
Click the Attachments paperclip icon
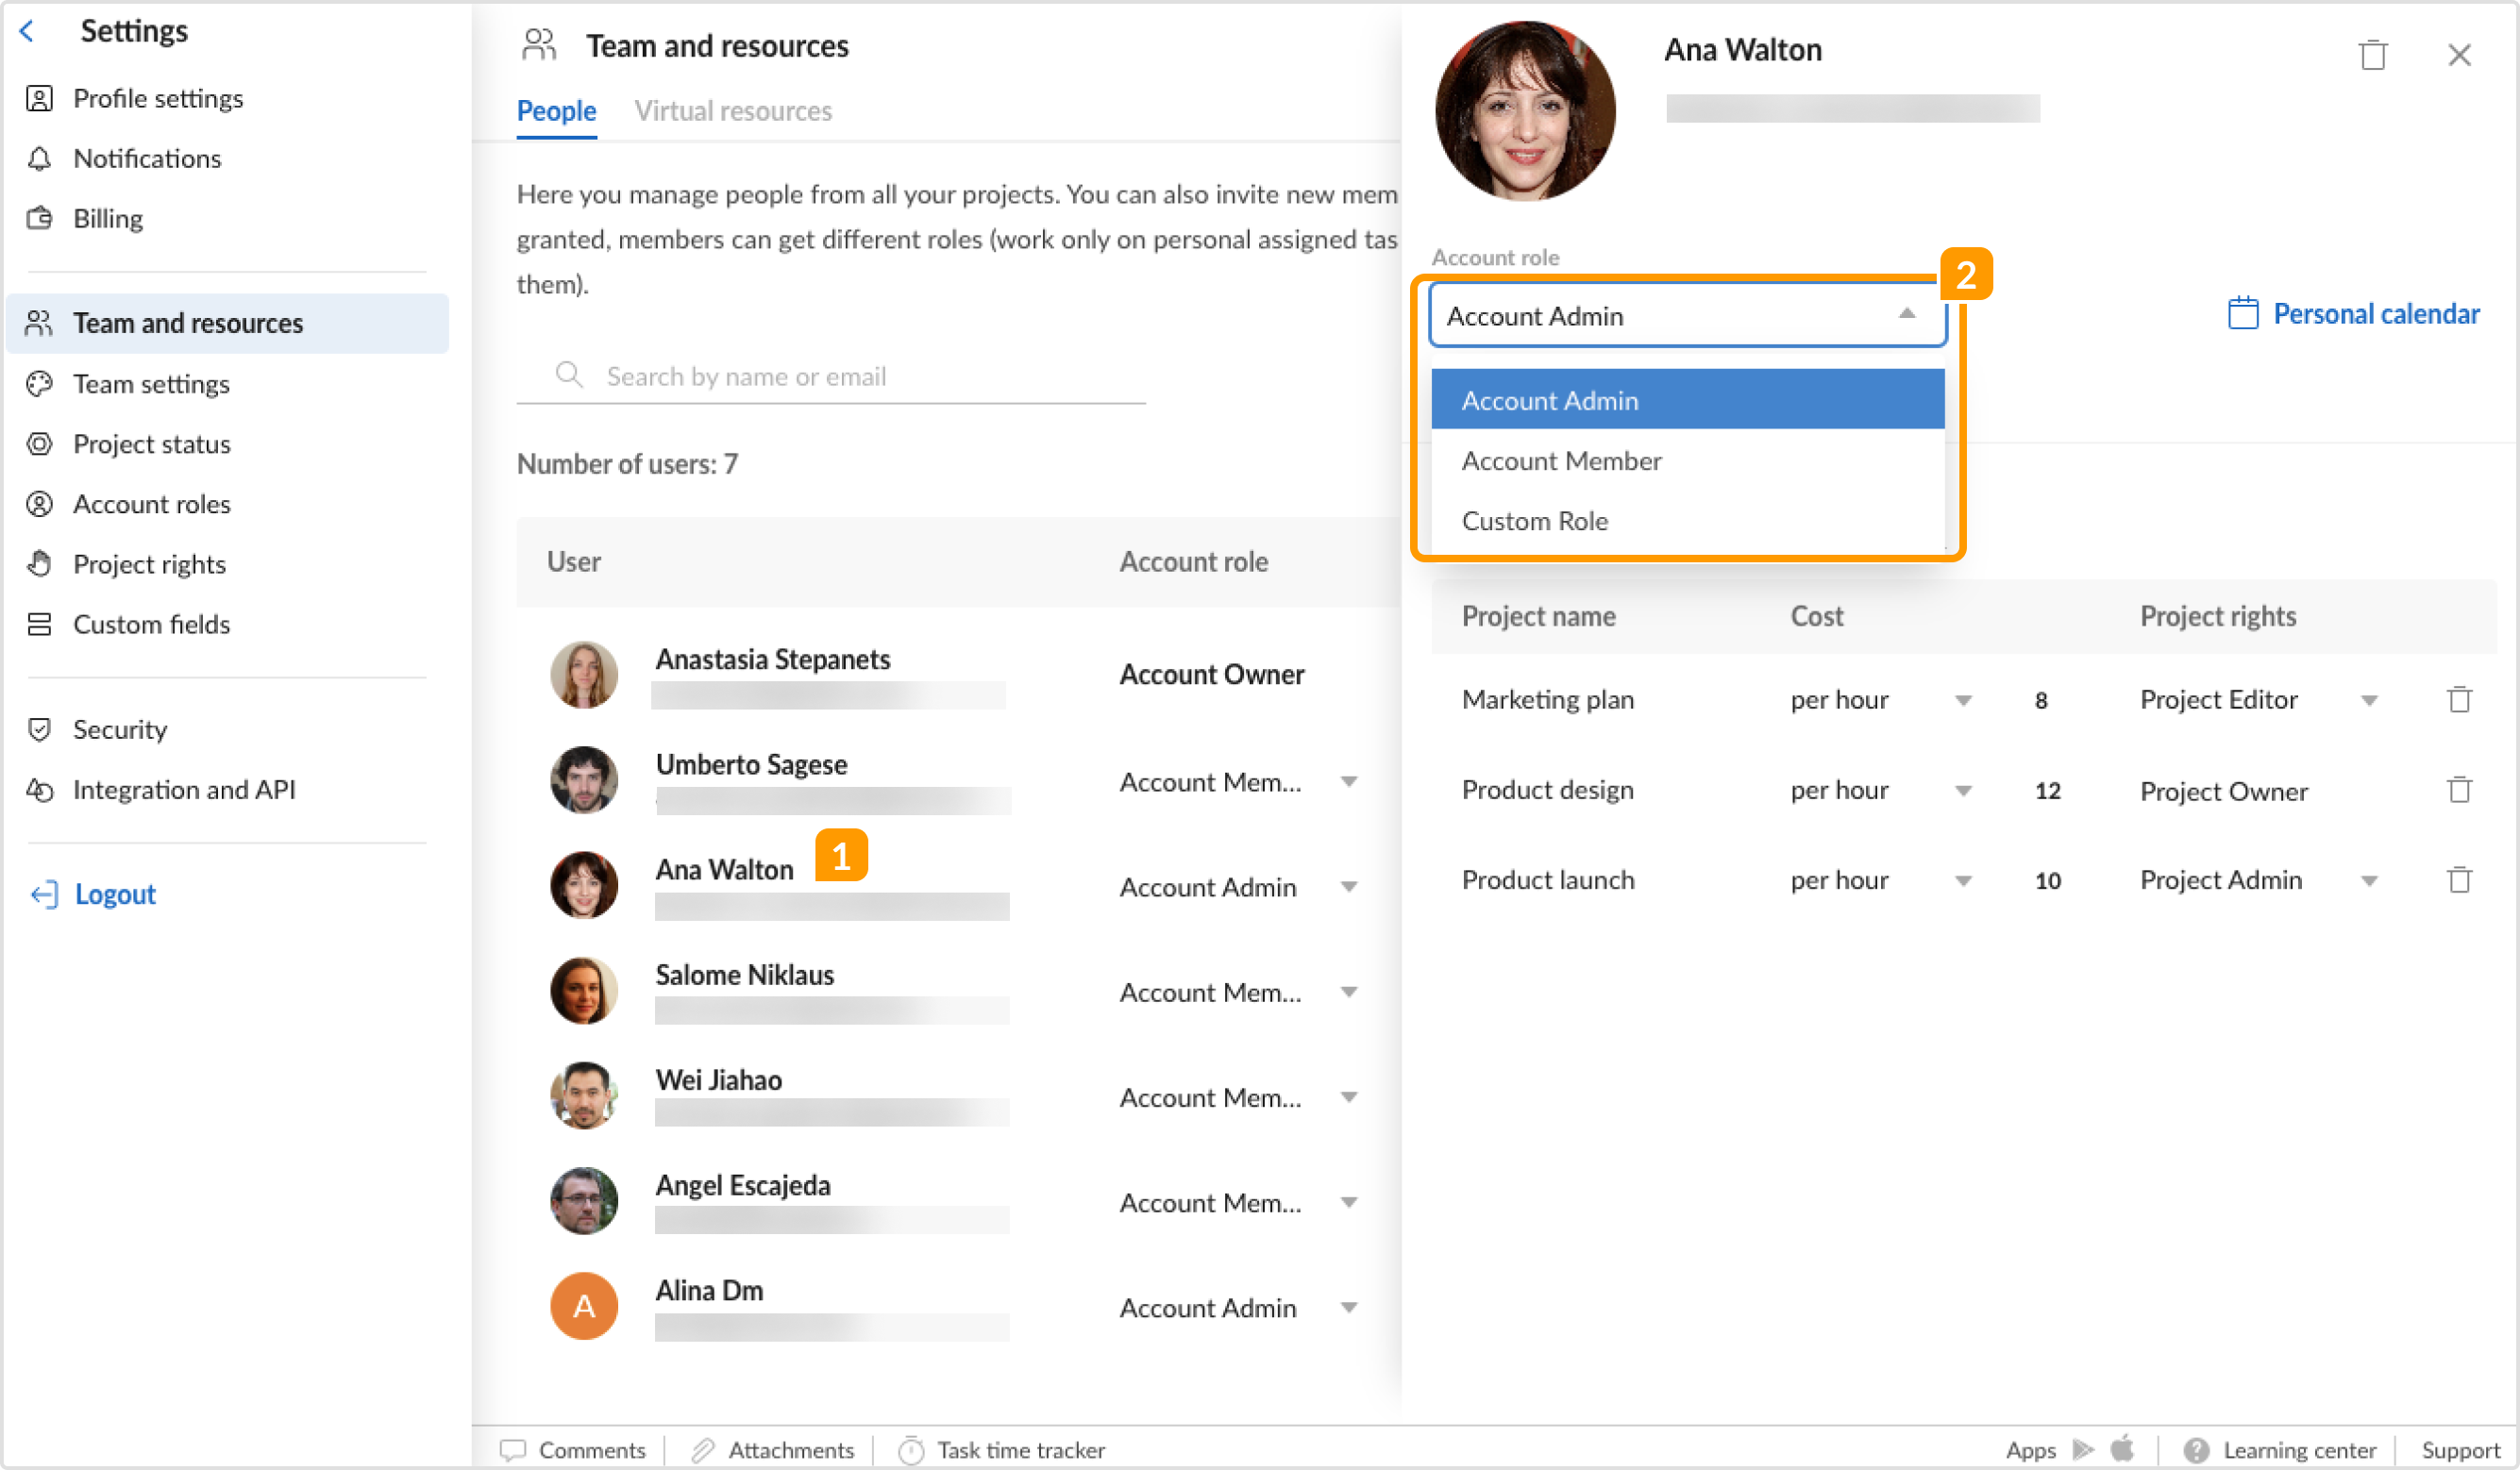pos(703,1450)
